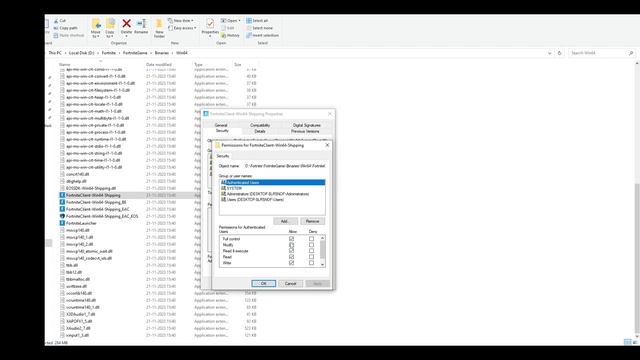This screenshot has width=640, height=360.
Task: Click the Move to folder icon
Action: (x=96, y=24)
